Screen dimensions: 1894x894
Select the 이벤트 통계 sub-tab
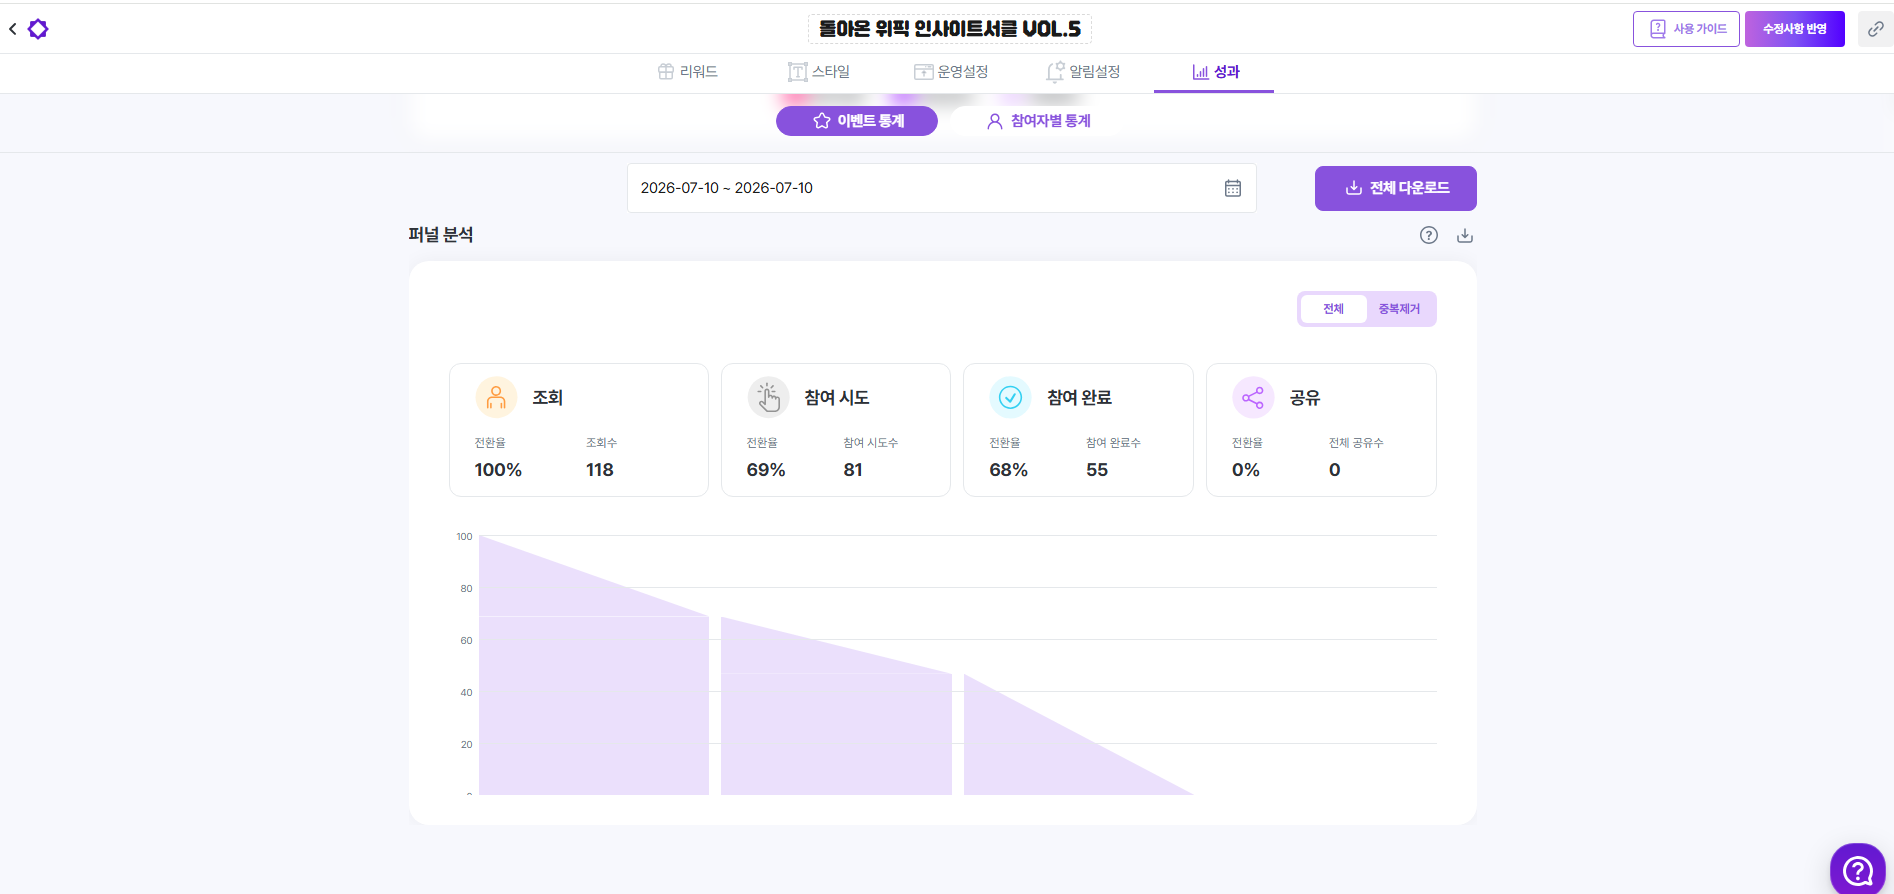coord(857,121)
